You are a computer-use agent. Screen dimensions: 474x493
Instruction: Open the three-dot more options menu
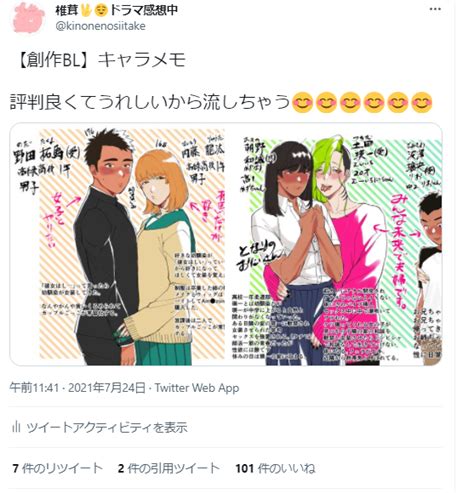(435, 9)
